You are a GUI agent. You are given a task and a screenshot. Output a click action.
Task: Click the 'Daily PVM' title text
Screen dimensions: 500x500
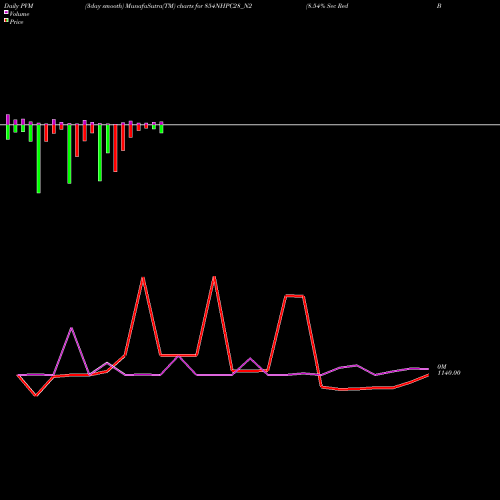[19, 6]
